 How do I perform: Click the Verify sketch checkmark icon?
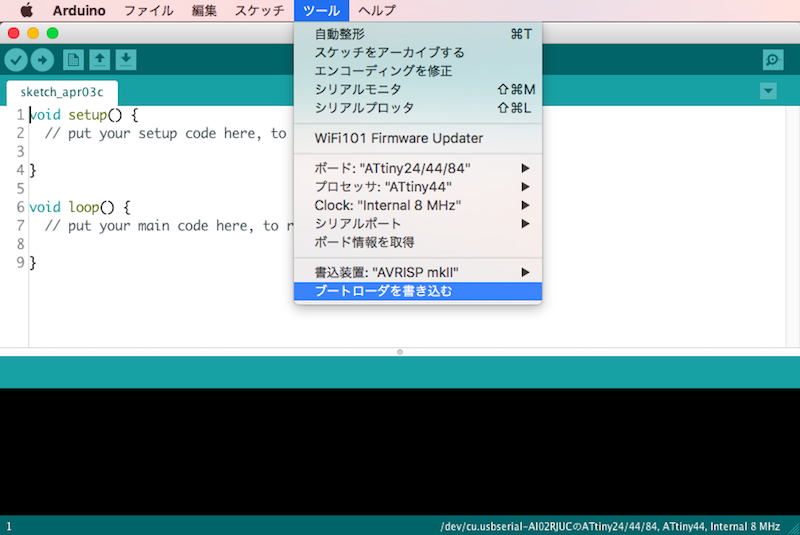click(x=16, y=60)
